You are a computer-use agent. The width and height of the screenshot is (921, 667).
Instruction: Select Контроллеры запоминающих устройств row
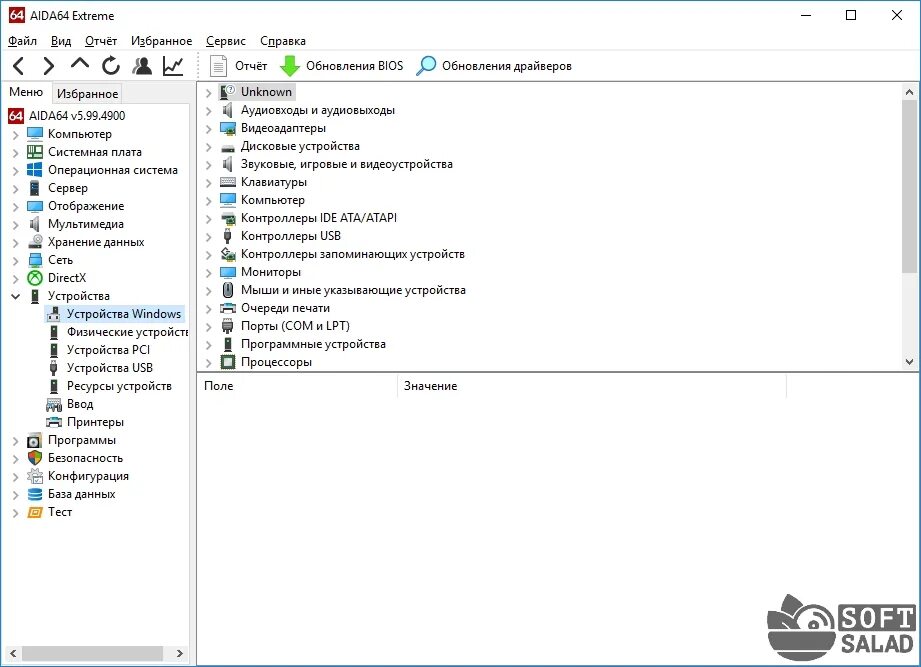(x=352, y=254)
